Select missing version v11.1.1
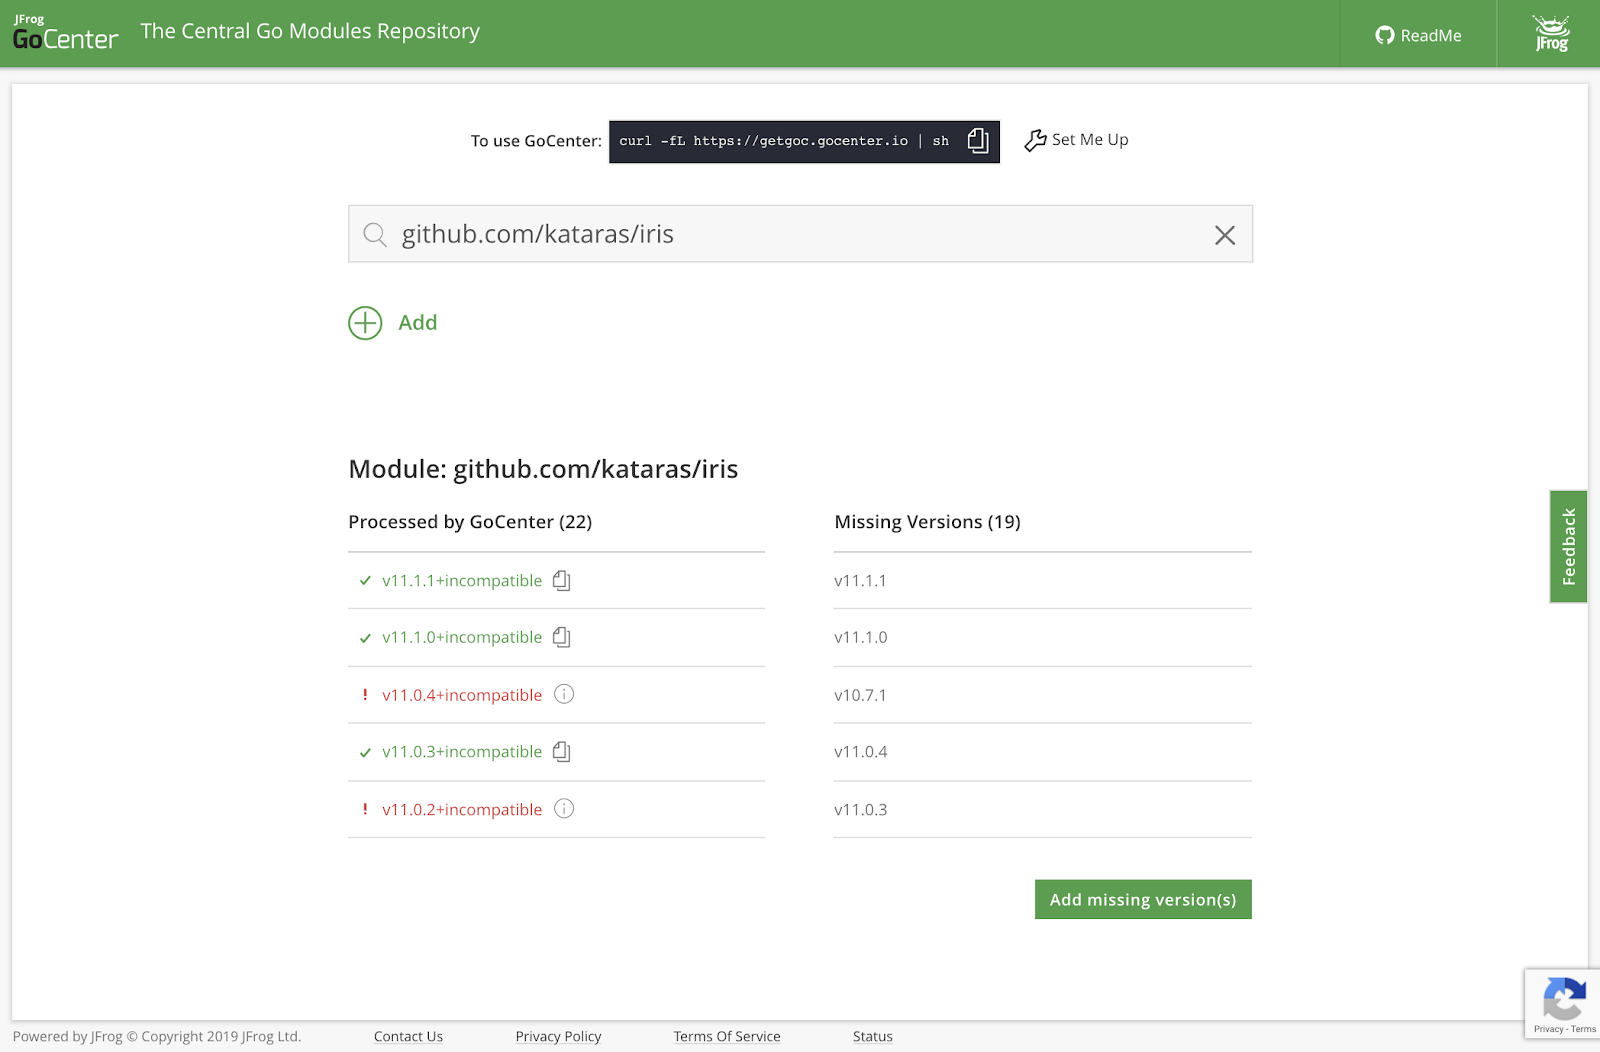This screenshot has height=1052, width=1600. click(x=860, y=581)
